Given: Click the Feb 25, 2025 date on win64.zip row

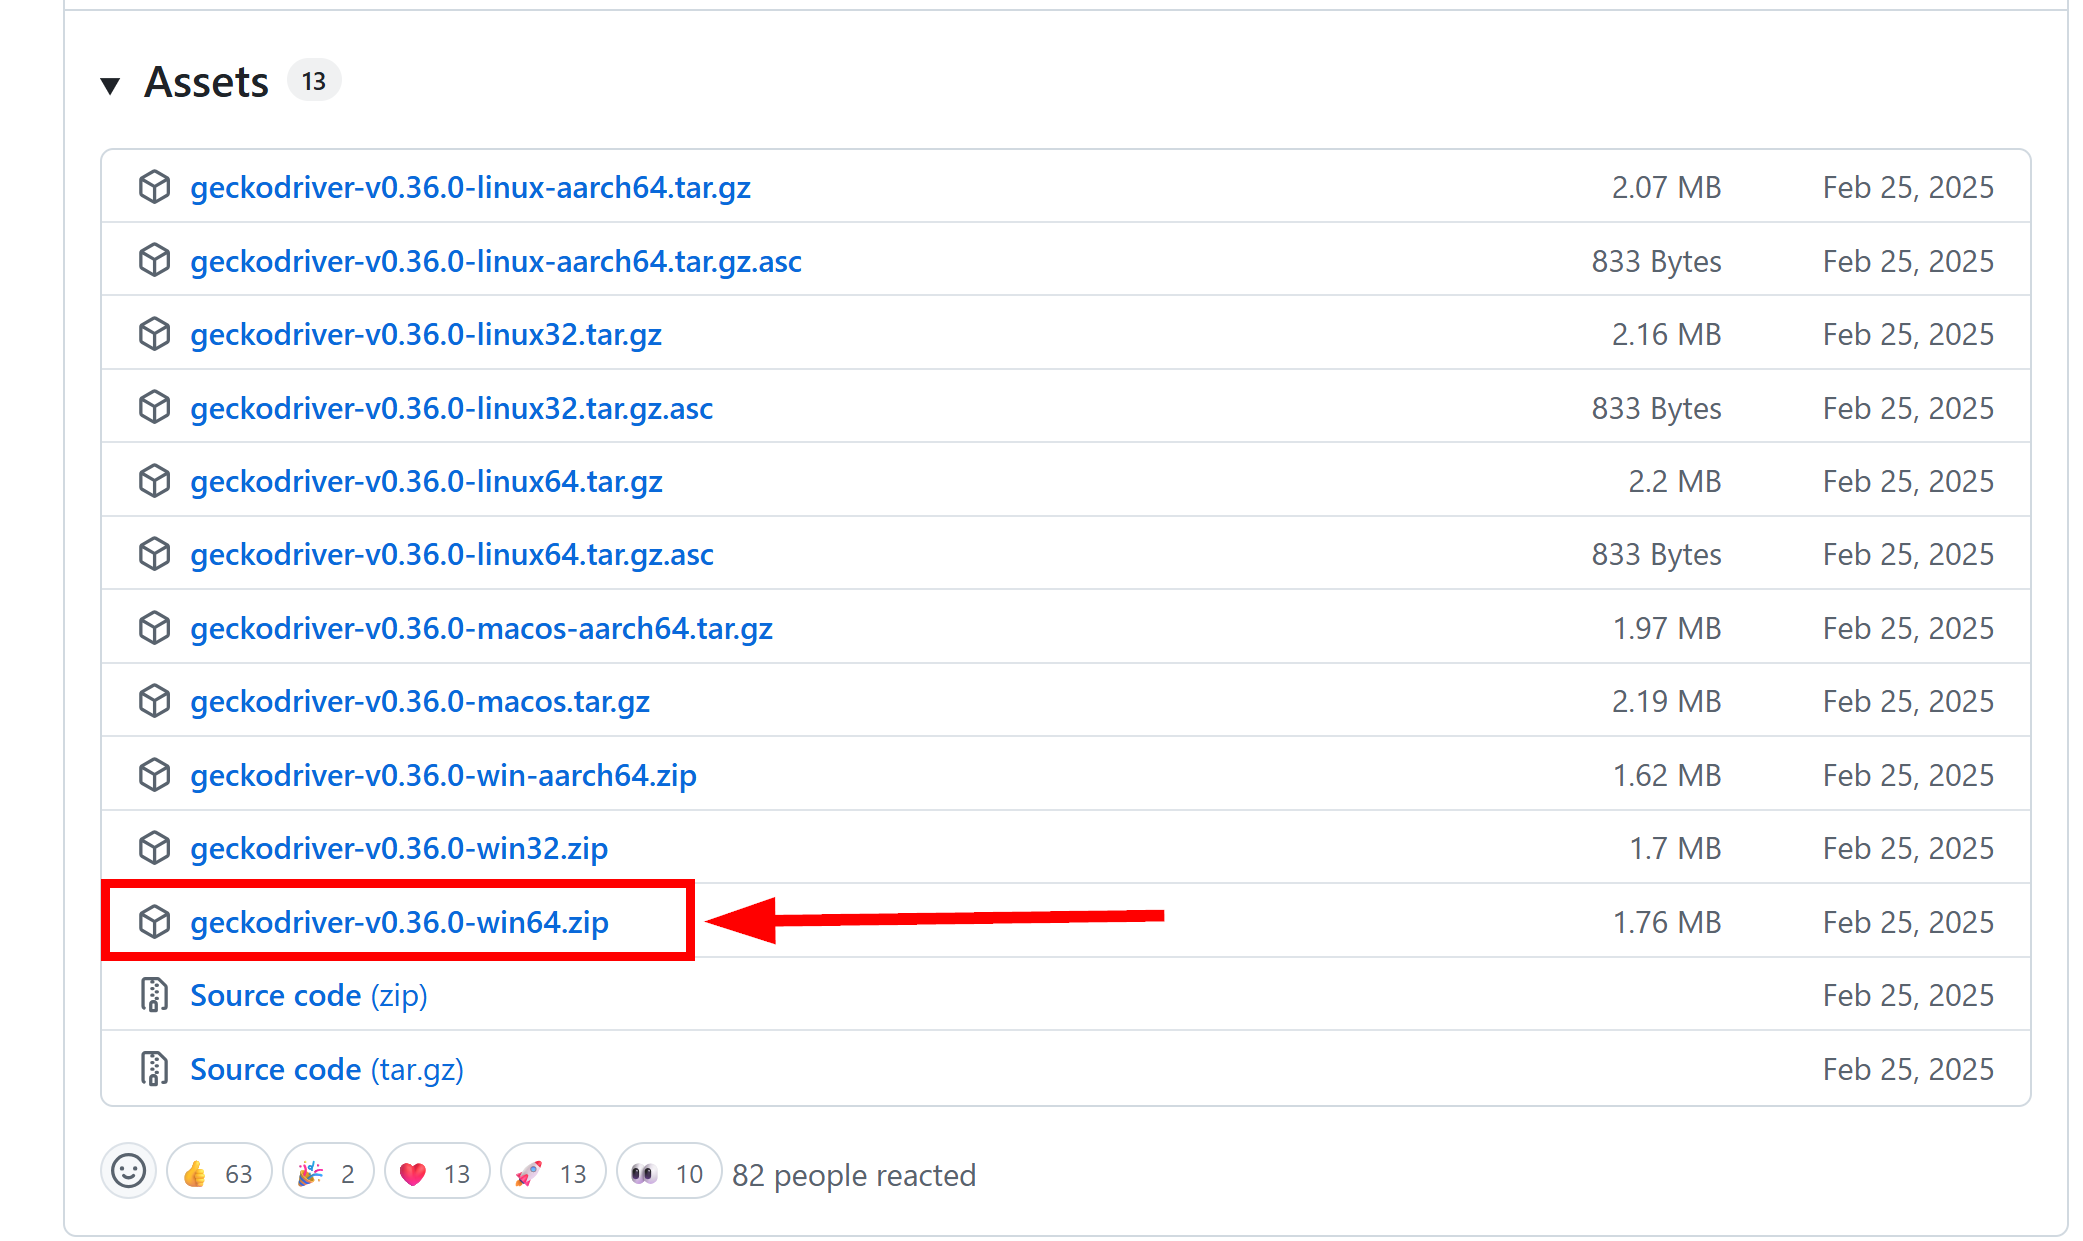Looking at the screenshot, I should [x=1908, y=922].
